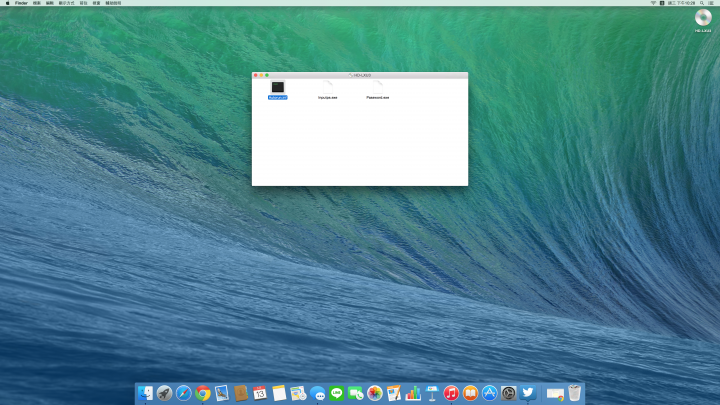Click the input method icon in menu bar
The width and height of the screenshot is (720, 405).
pyautogui.click(x=662, y=3)
